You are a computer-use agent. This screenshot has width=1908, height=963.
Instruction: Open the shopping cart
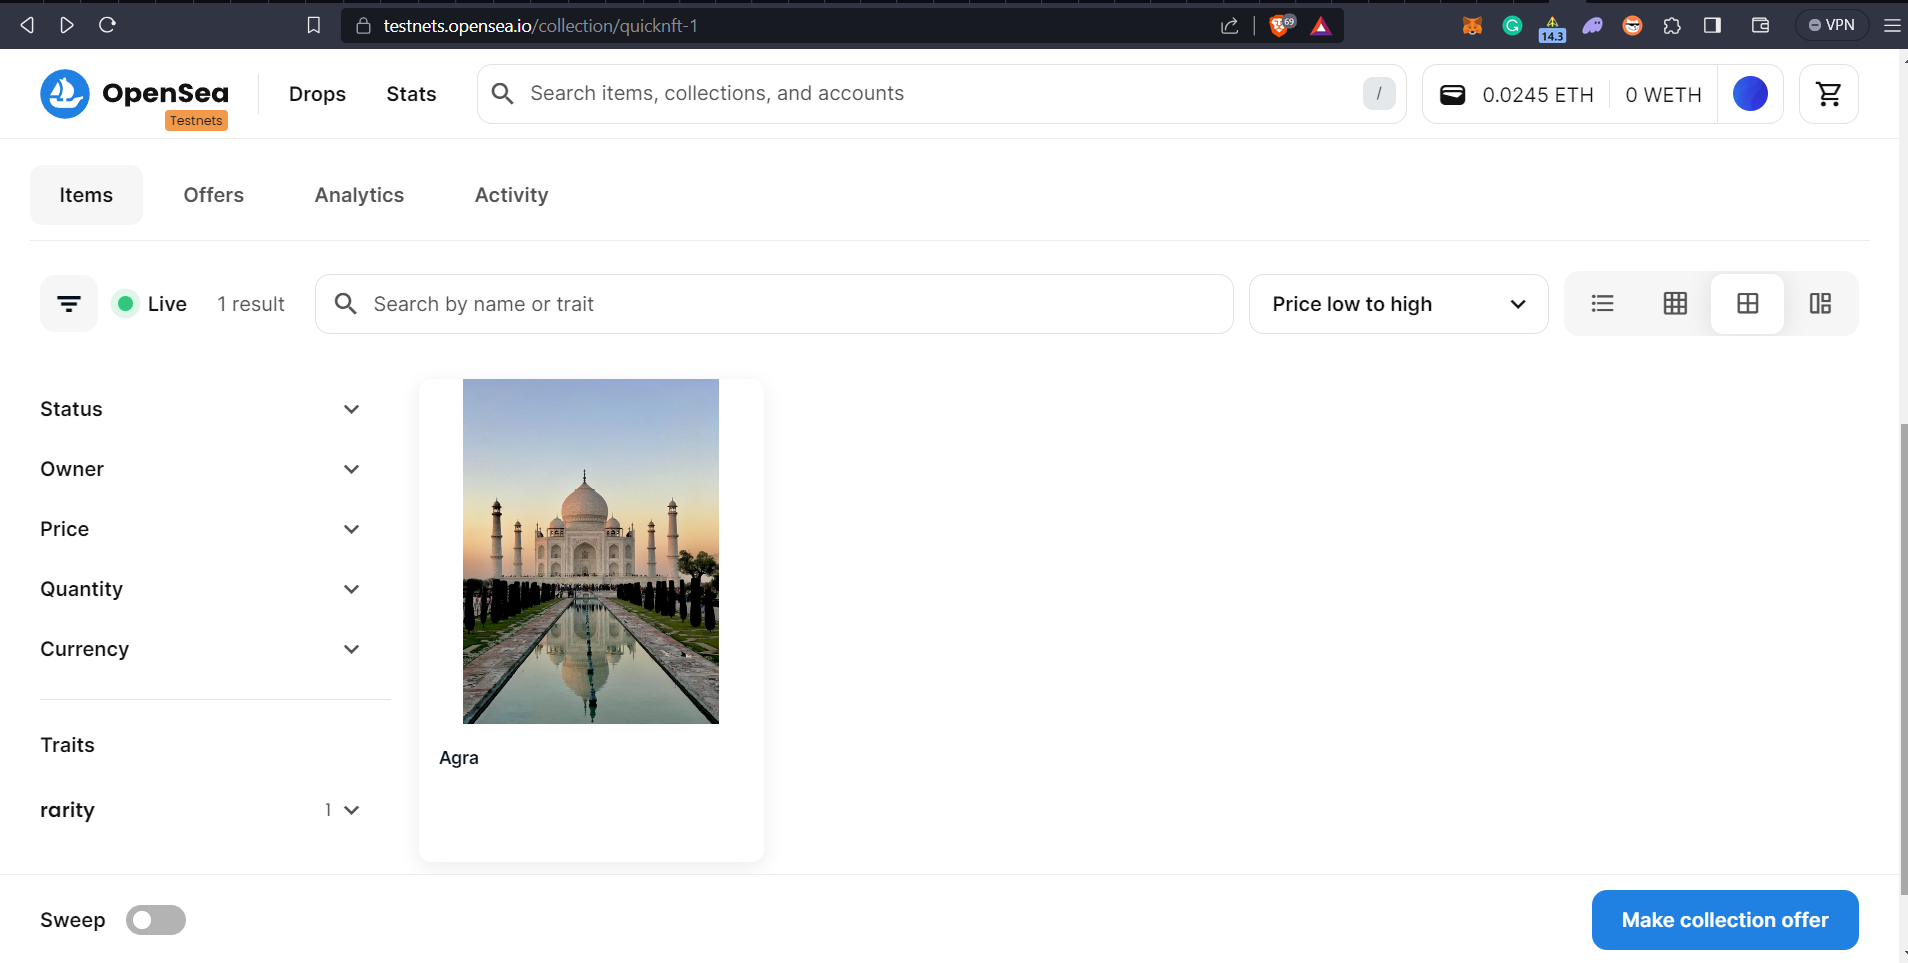[x=1828, y=94]
